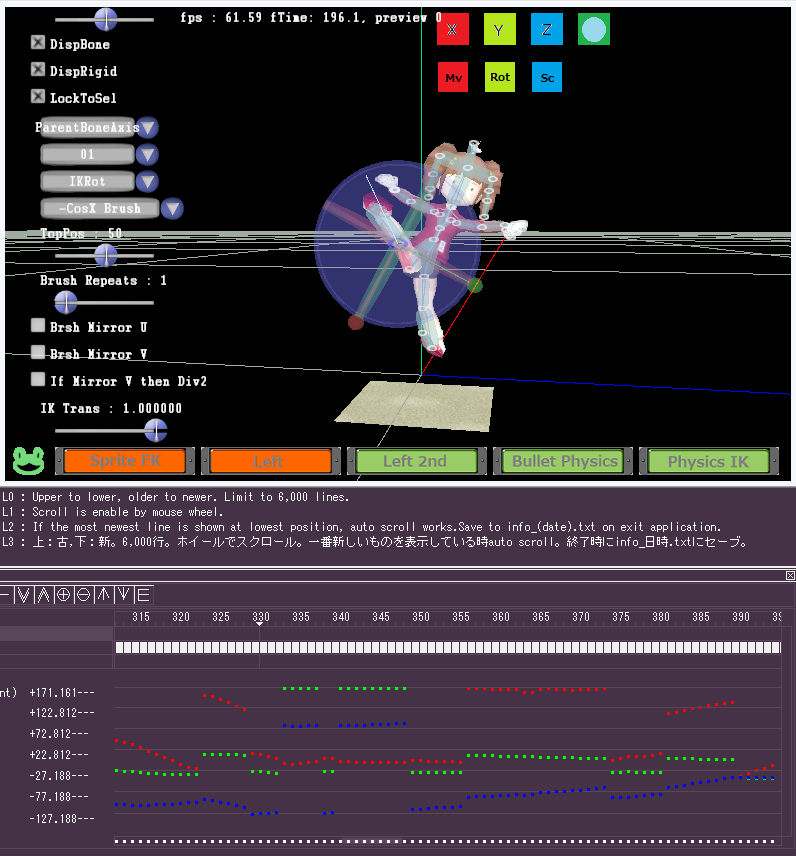Switch to the Bullet Physics mode

coord(564,461)
